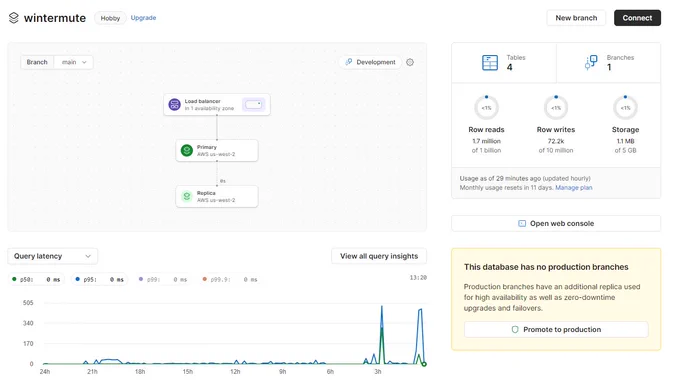Toggle the Load balancer switch

pyautogui.click(x=253, y=104)
